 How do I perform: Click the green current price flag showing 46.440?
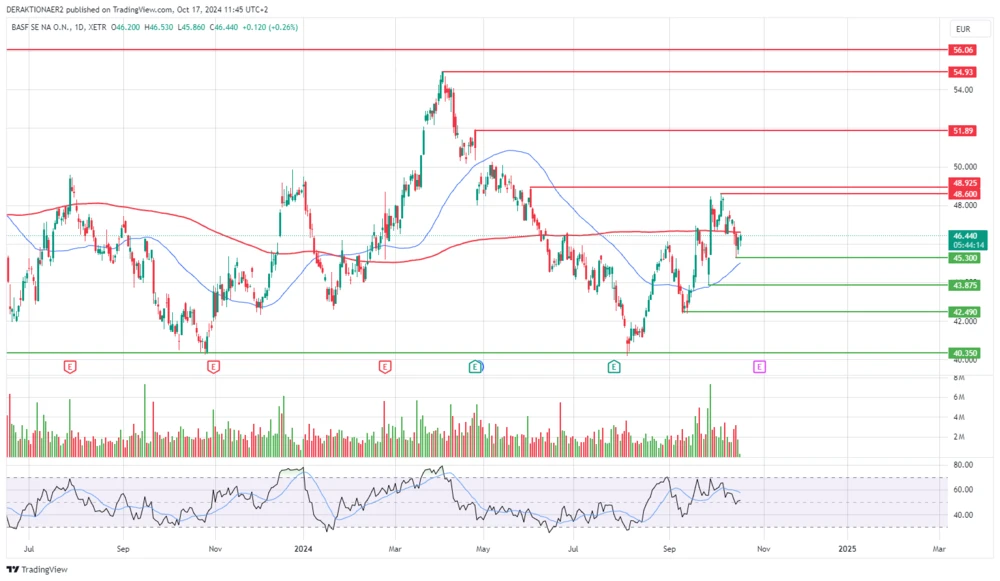coord(965,237)
